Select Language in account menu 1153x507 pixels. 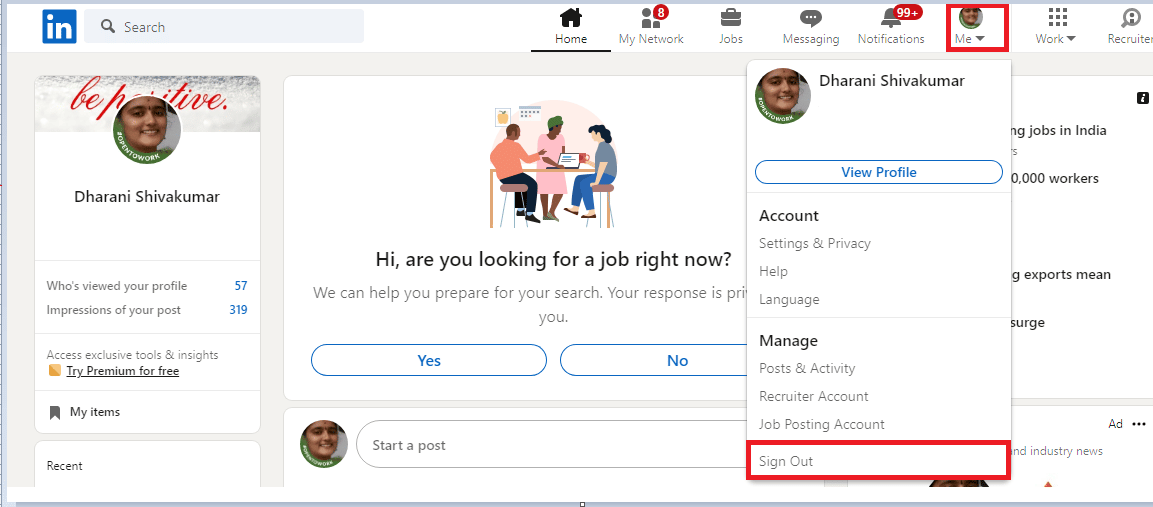point(789,299)
